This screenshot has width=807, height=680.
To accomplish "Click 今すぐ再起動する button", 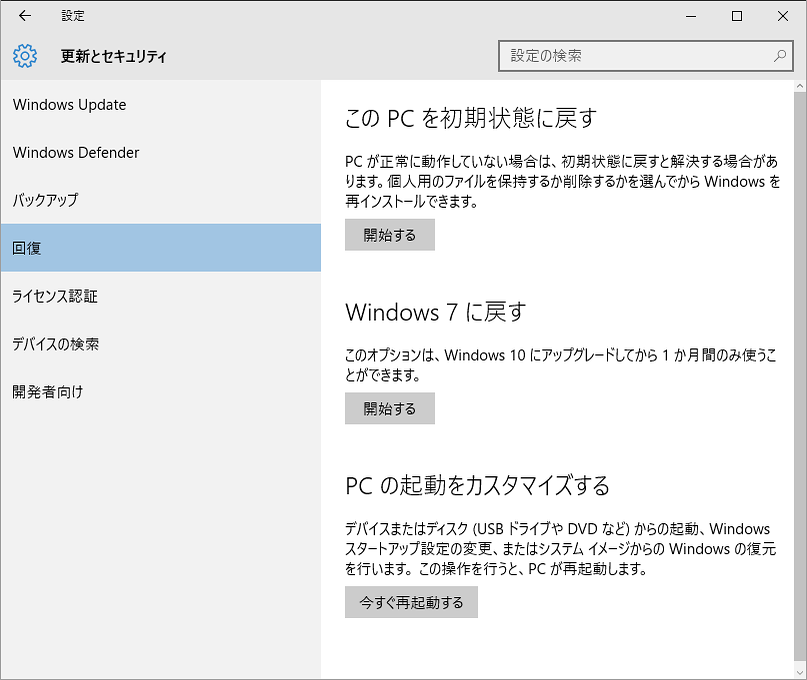I will click(411, 602).
